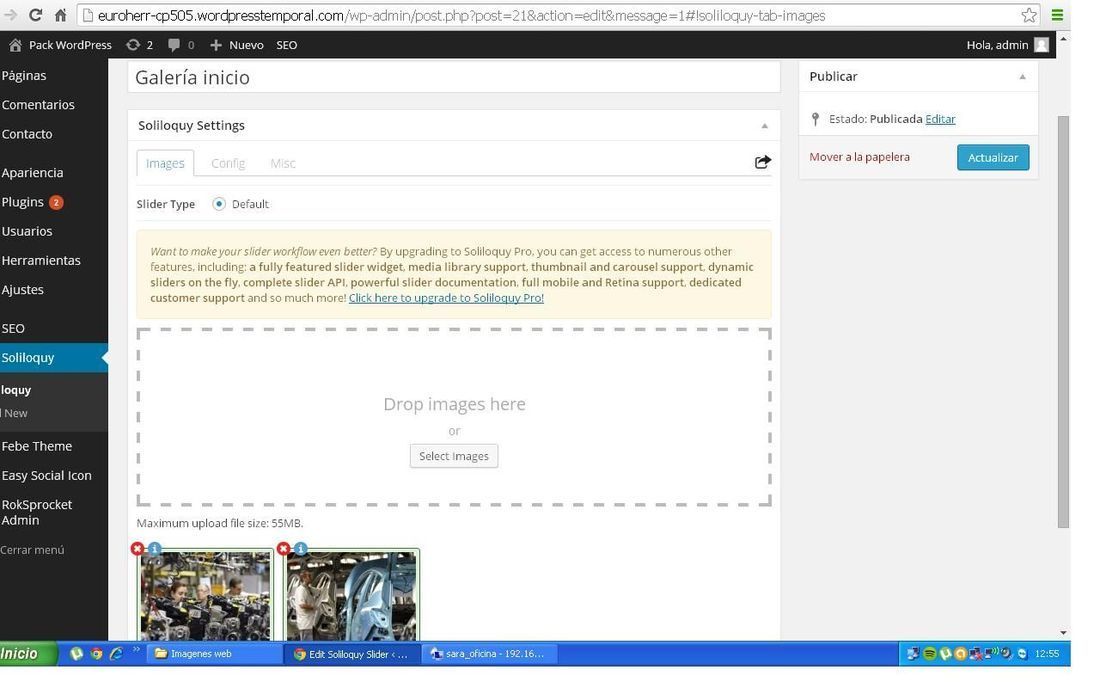Remove the second slider image with red X

tap(283, 548)
